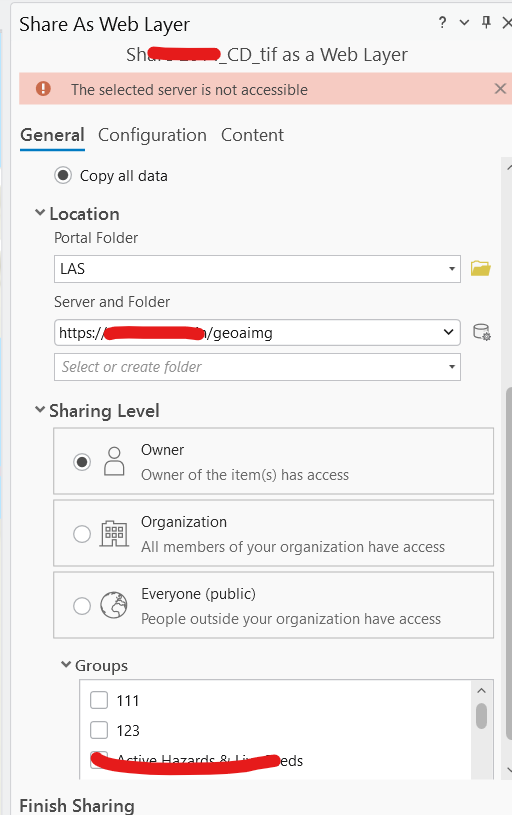Screen dimensions: 512x815
Task: Open the Portal Folder LAS dropdown
Action: pos(257,269)
